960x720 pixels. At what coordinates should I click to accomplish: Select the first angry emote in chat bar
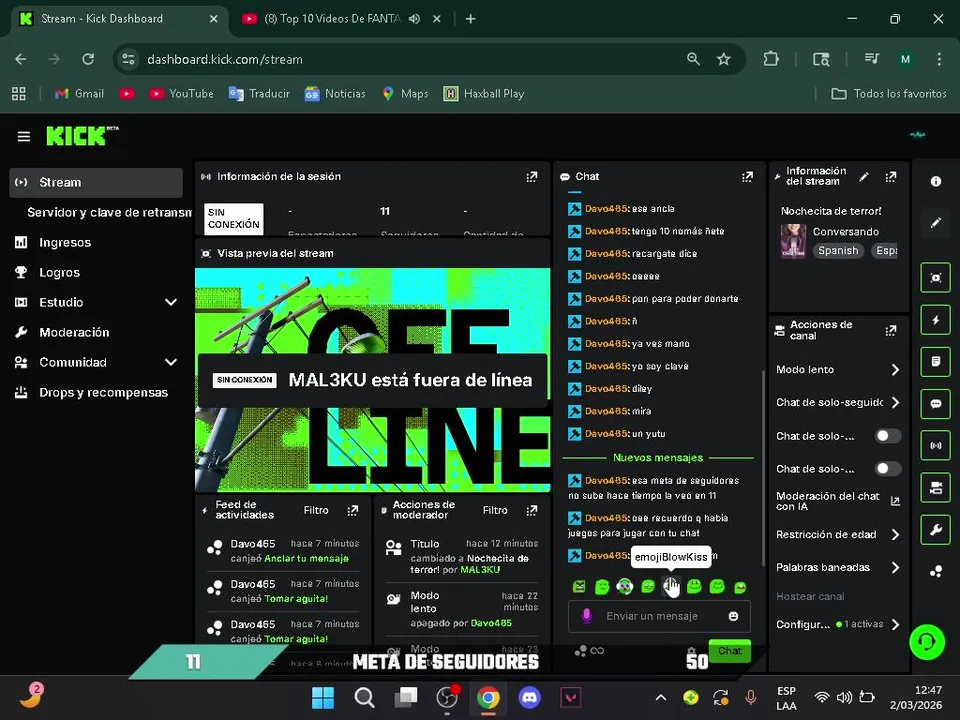tap(579, 587)
